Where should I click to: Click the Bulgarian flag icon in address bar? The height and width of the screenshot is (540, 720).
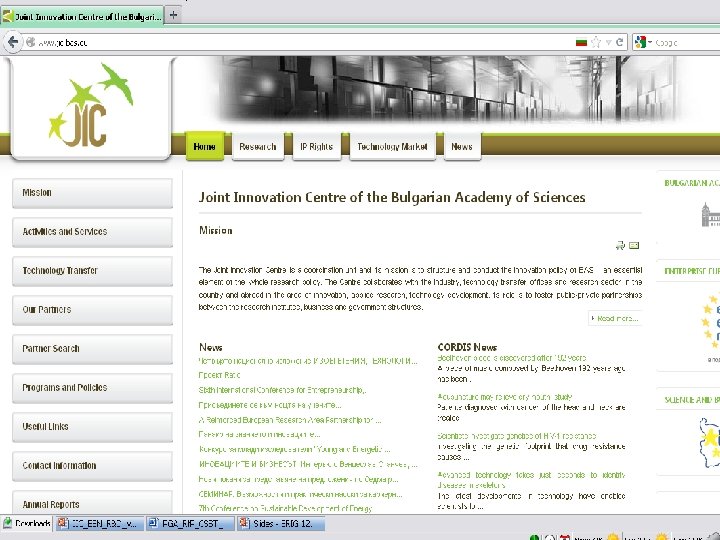[581, 42]
